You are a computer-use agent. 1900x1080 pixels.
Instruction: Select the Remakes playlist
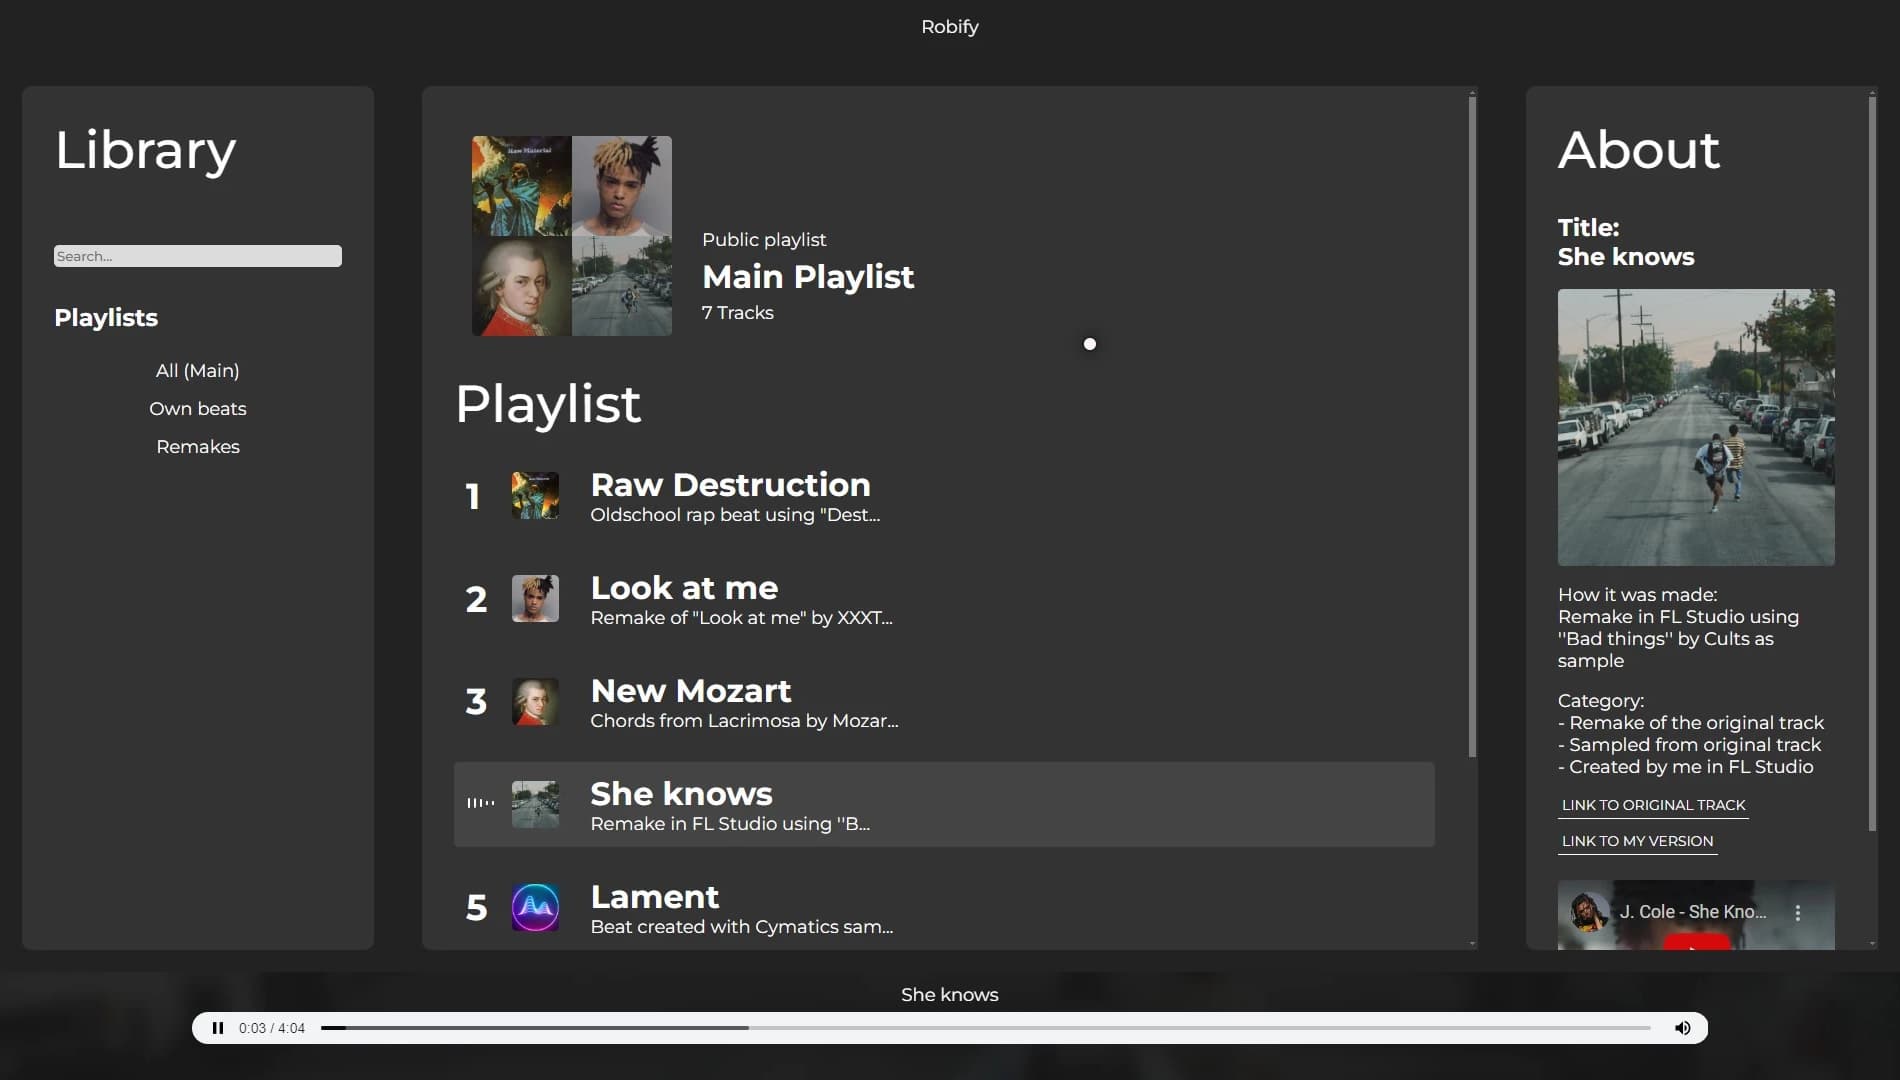[x=198, y=447]
